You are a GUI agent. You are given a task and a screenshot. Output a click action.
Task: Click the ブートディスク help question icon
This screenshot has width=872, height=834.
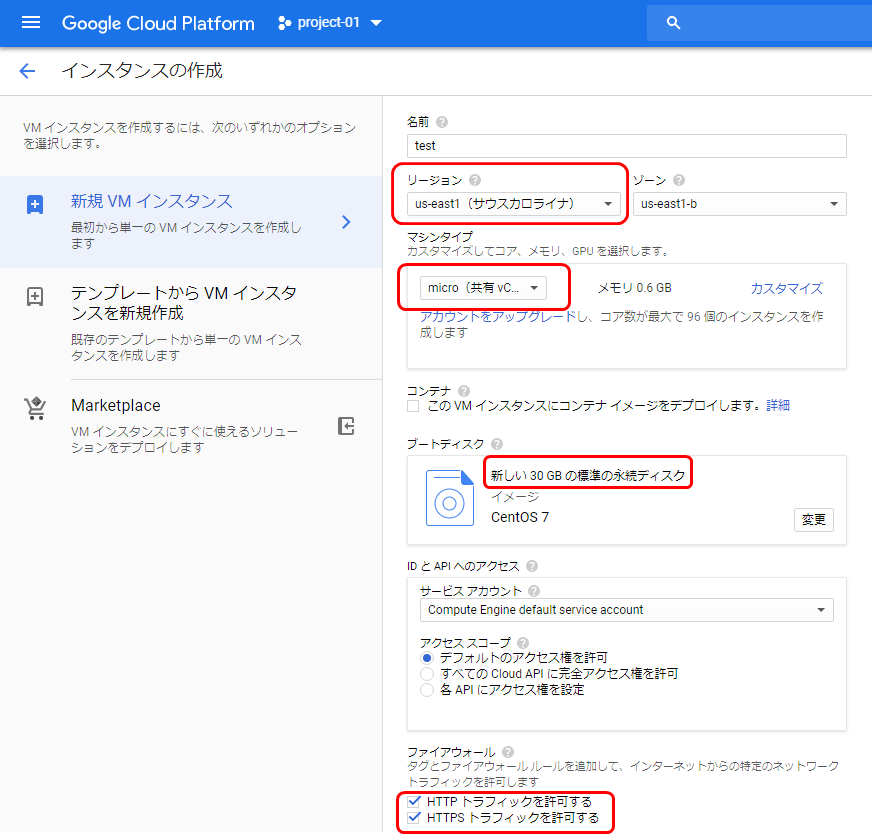[x=497, y=444]
